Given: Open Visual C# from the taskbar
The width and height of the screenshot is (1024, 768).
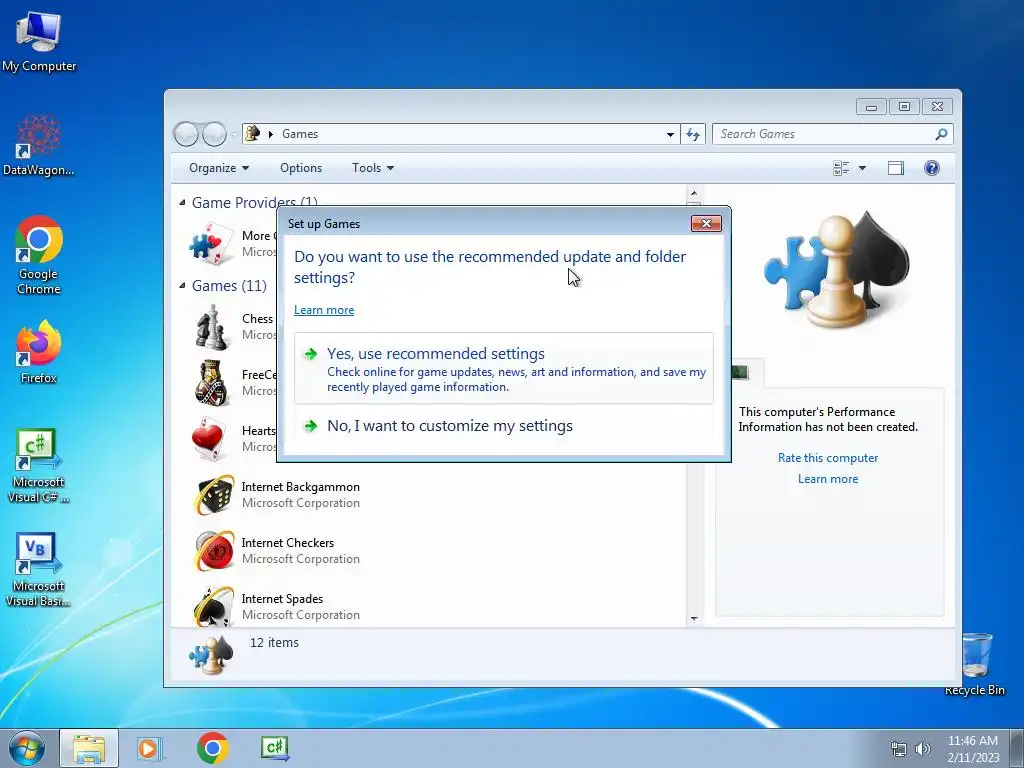Looking at the screenshot, I should 275,748.
